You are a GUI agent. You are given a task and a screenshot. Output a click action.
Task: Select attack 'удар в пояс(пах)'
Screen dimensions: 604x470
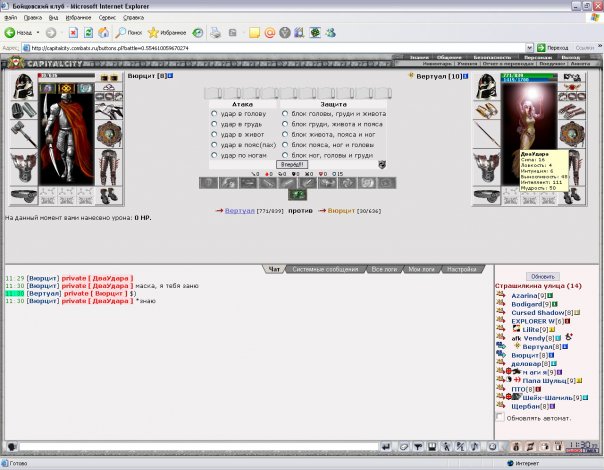[214, 145]
